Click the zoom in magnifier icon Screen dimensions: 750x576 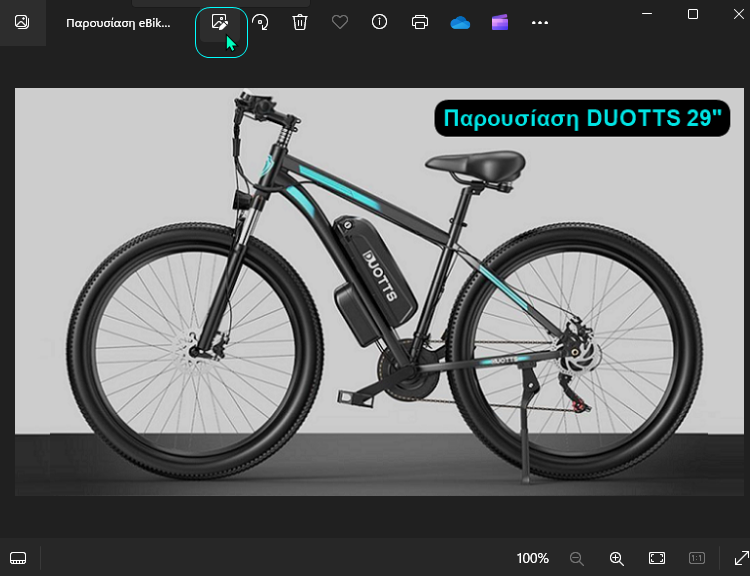[617, 558]
